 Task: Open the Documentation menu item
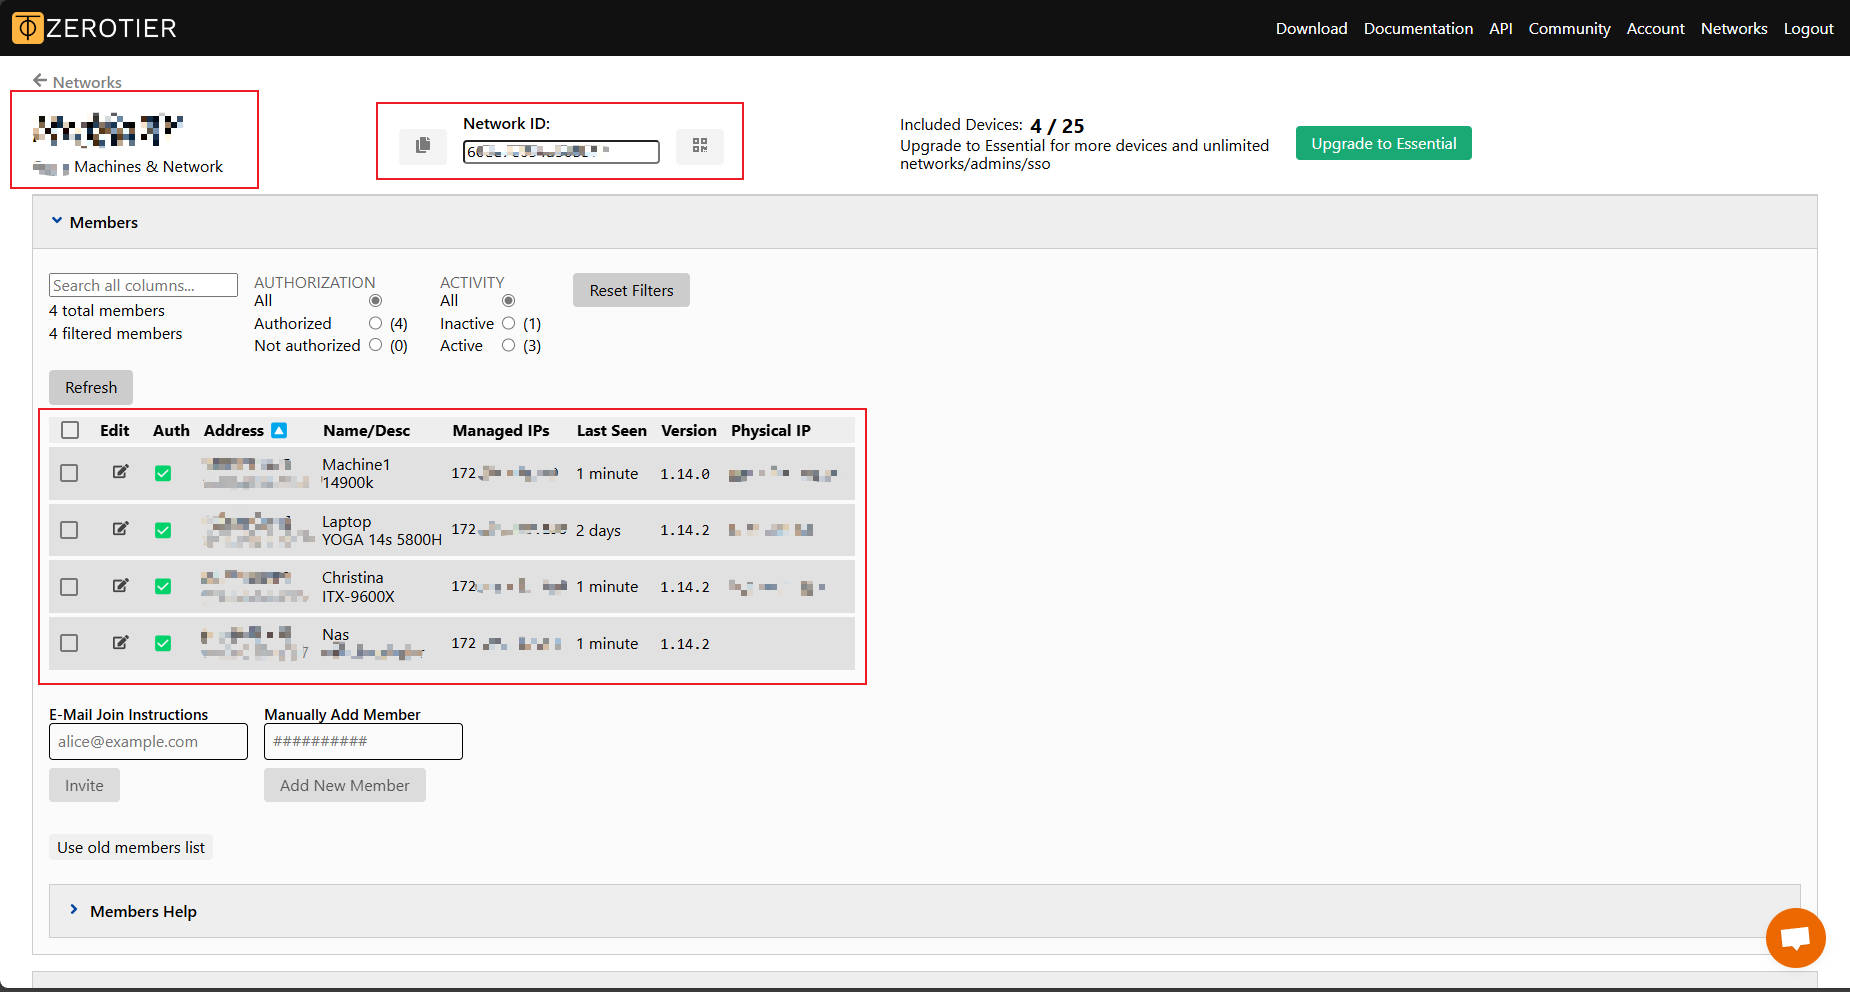pyautogui.click(x=1418, y=28)
